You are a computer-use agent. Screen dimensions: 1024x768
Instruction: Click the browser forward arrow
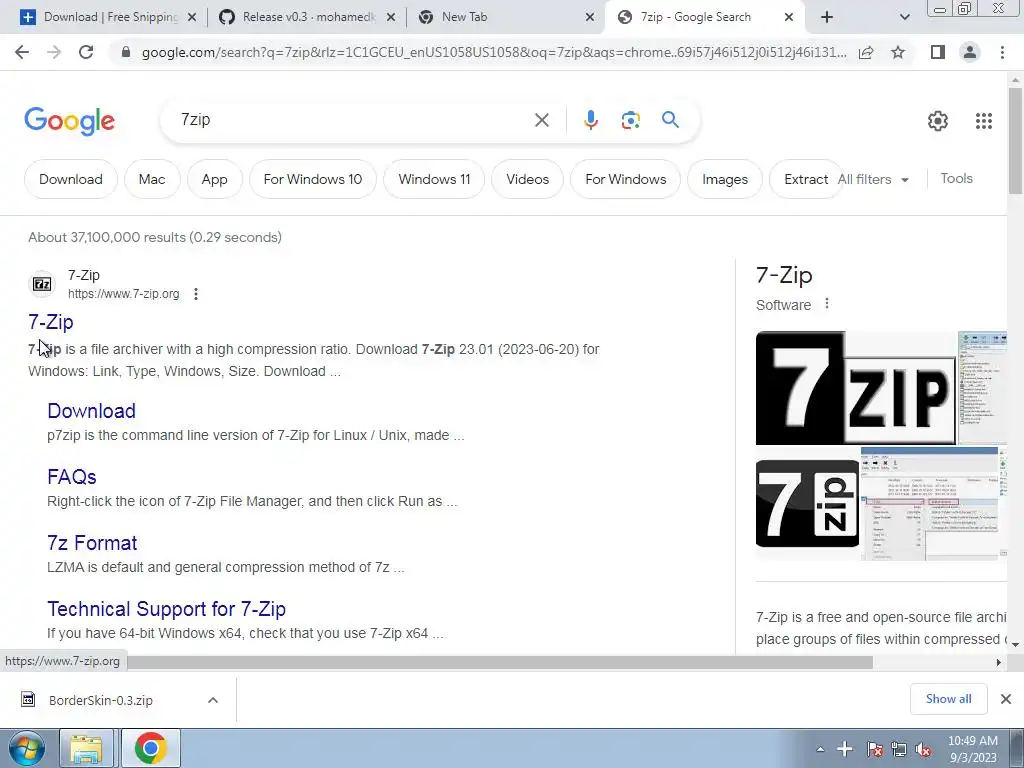click(54, 52)
